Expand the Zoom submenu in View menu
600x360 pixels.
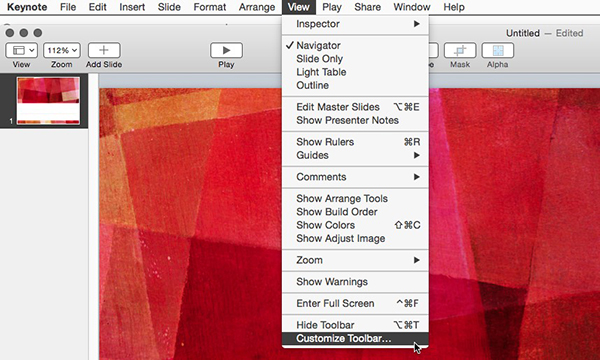[355, 260]
